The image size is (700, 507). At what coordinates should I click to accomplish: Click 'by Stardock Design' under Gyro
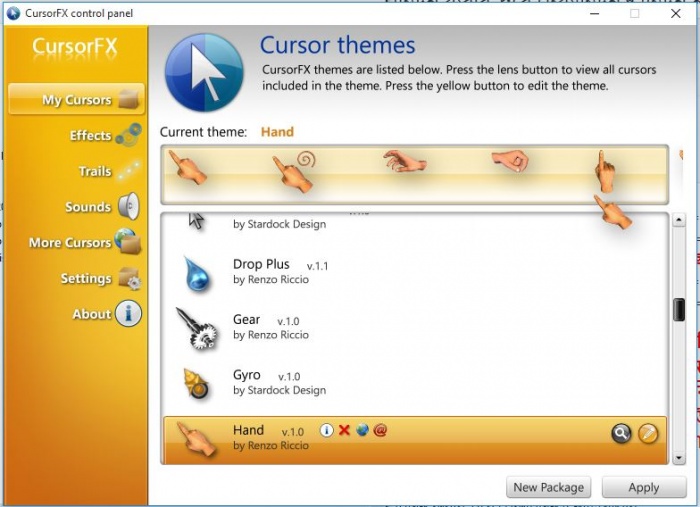point(279,390)
